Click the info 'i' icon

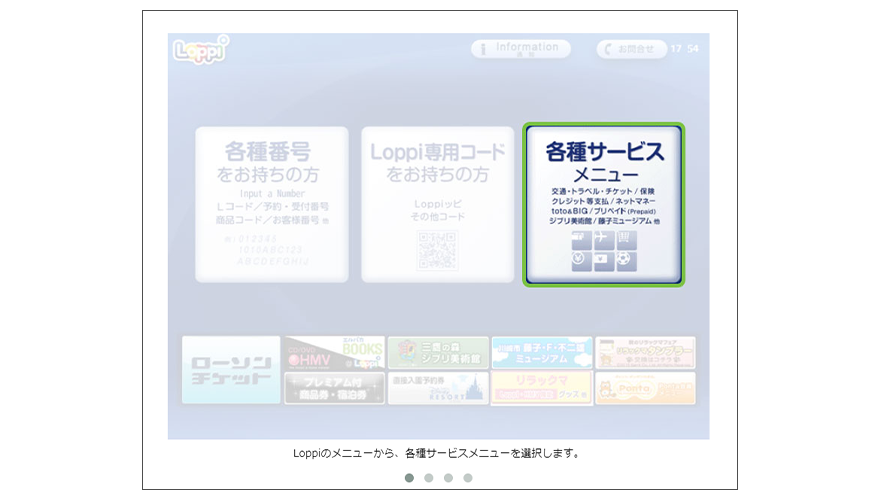[483, 49]
